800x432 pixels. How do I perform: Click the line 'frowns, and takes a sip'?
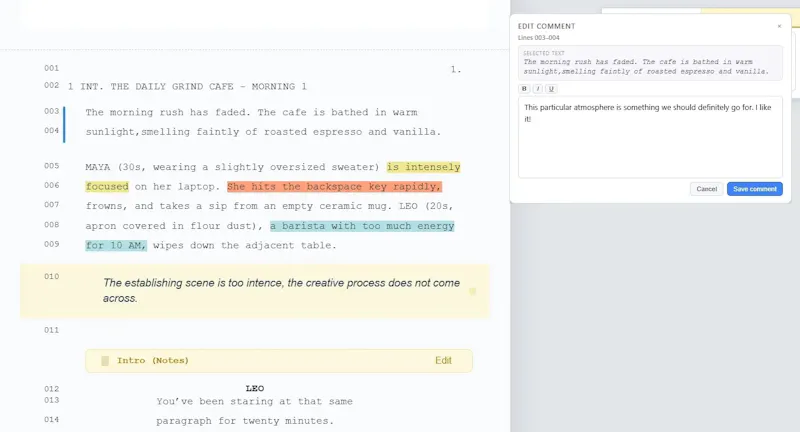pyautogui.click(x=269, y=206)
